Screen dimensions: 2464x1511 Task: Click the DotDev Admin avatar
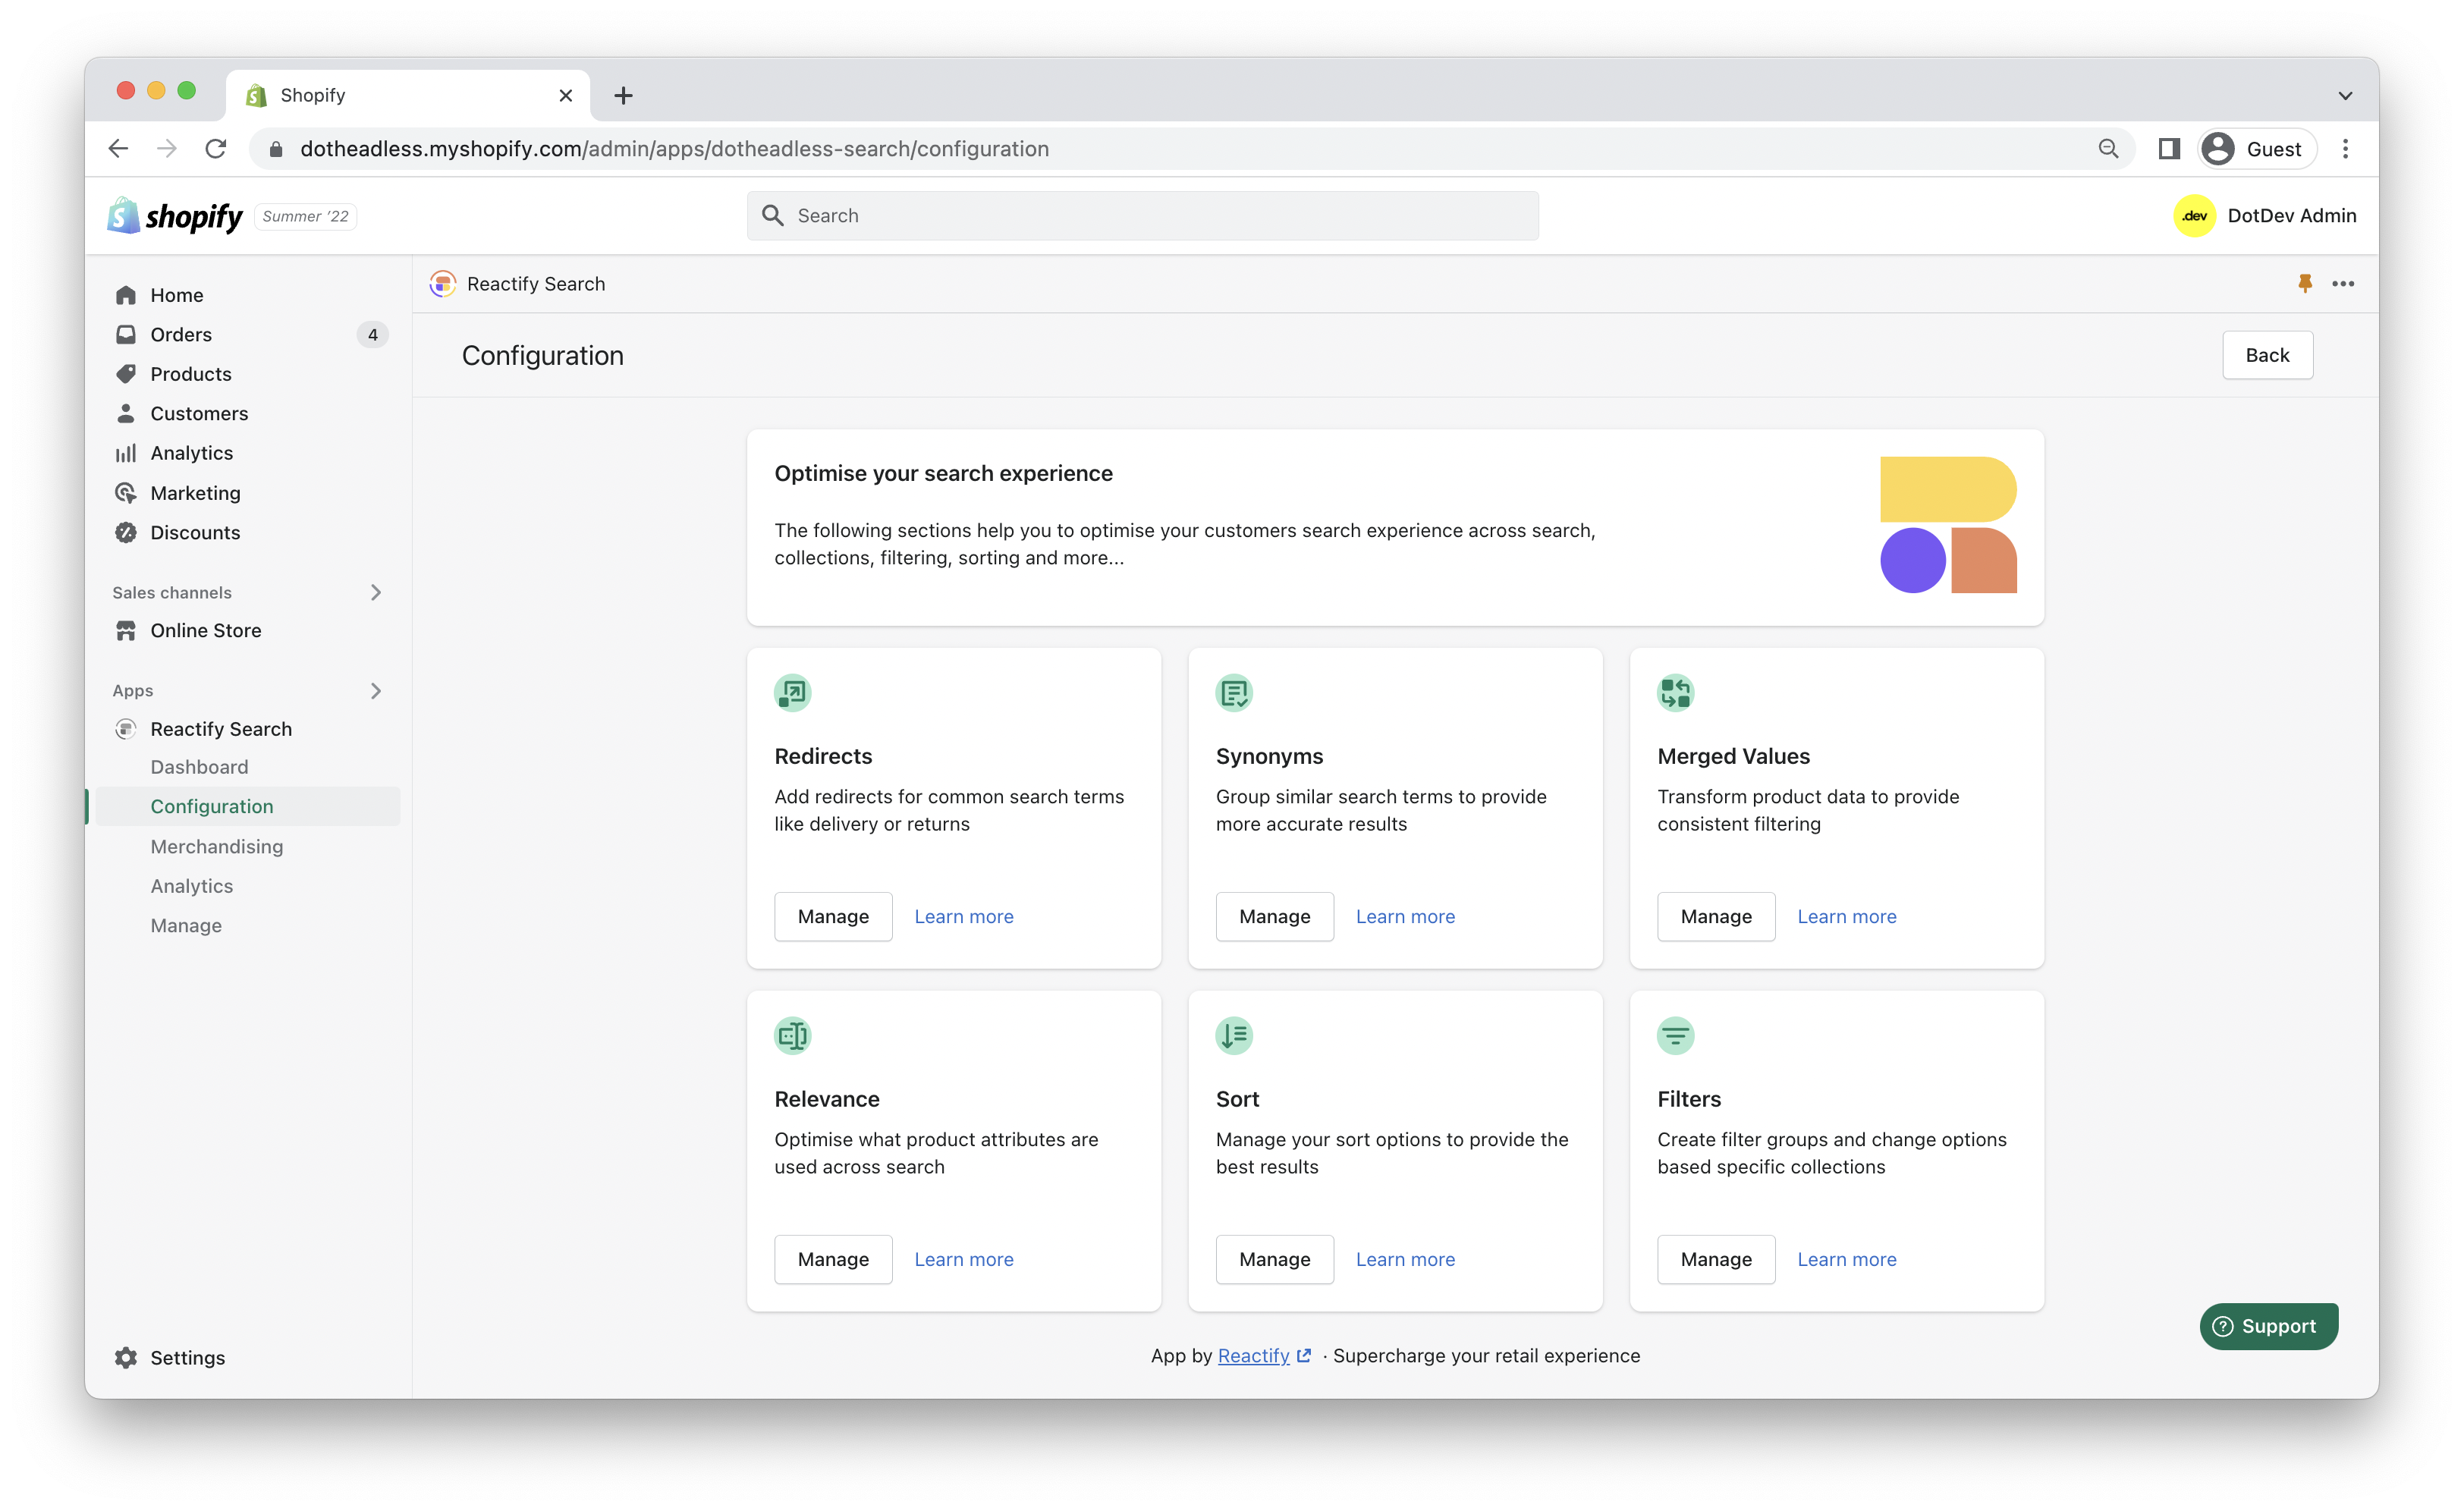tap(2194, 216)
